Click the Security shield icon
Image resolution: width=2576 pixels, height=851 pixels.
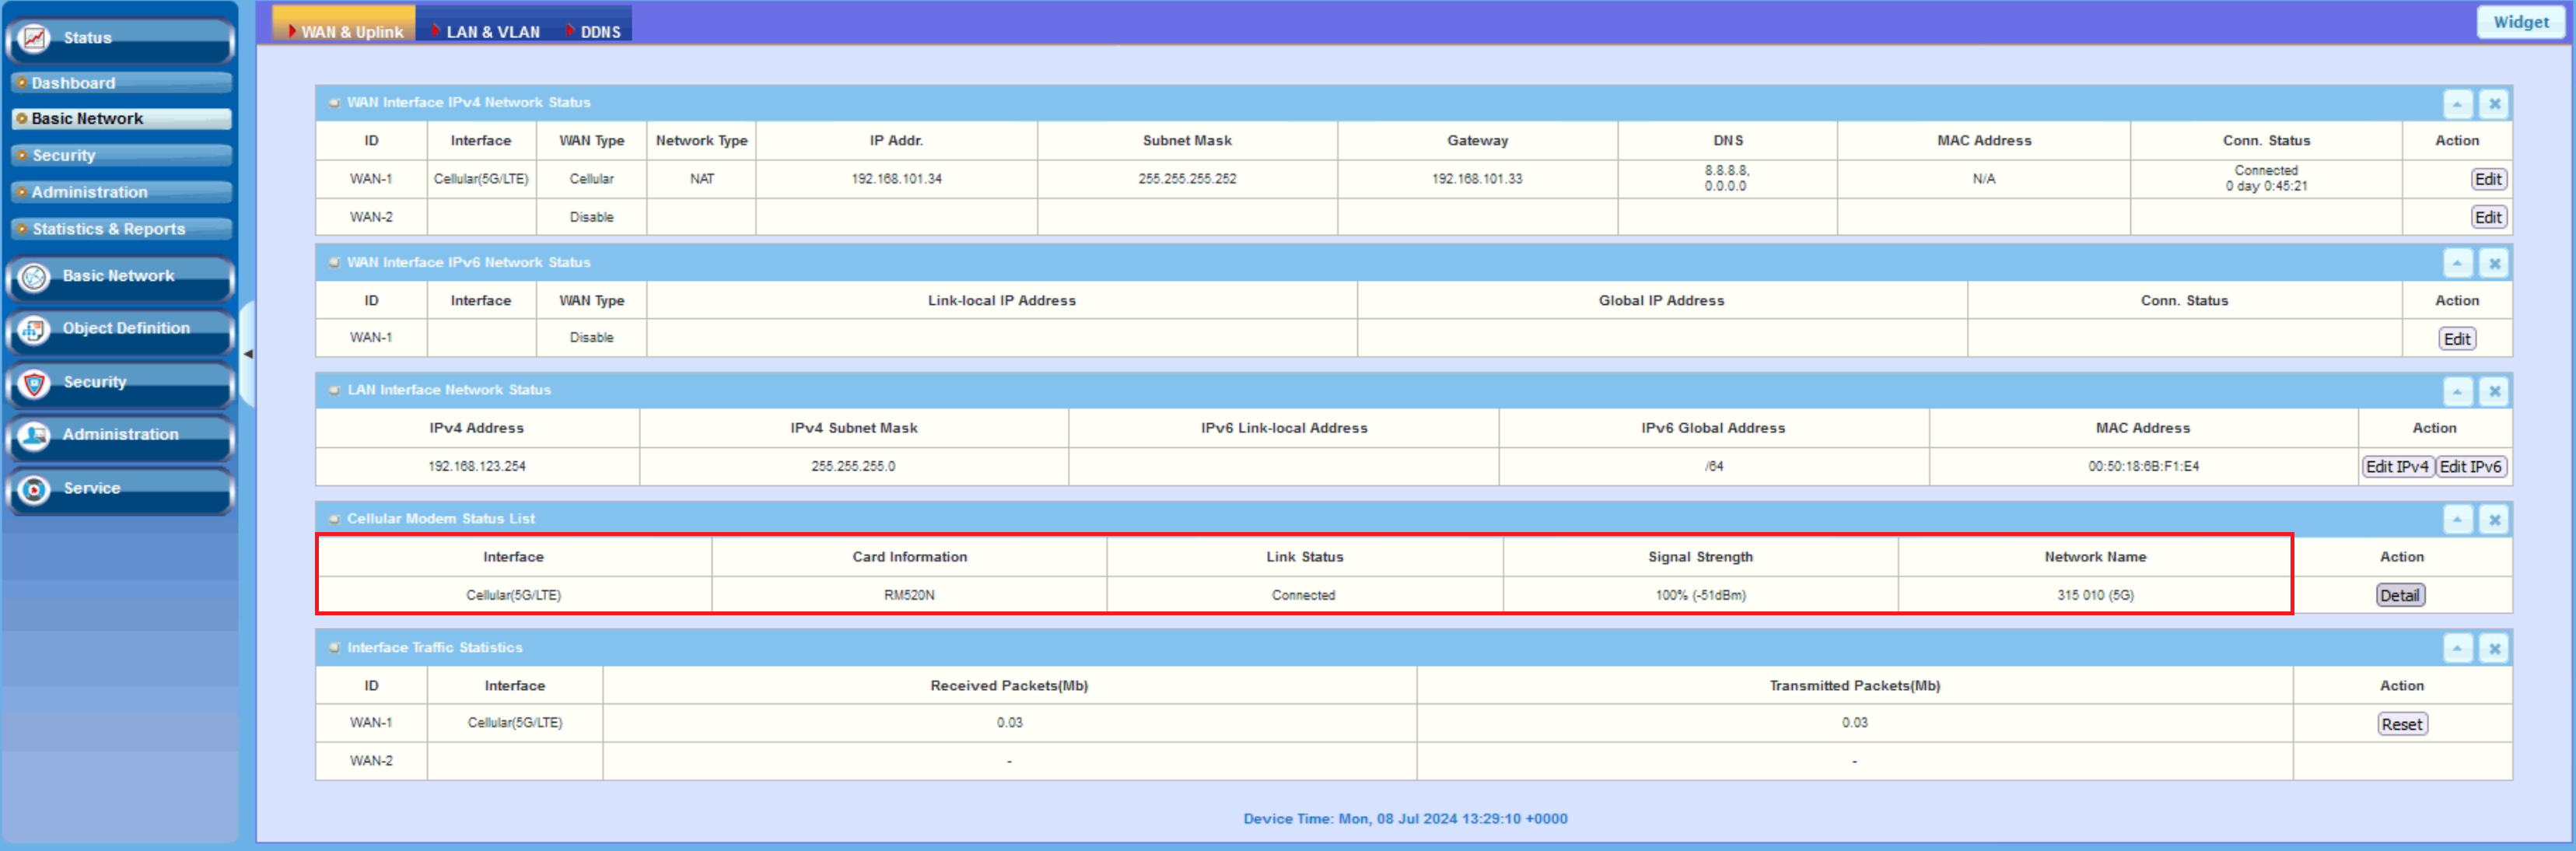34,383
